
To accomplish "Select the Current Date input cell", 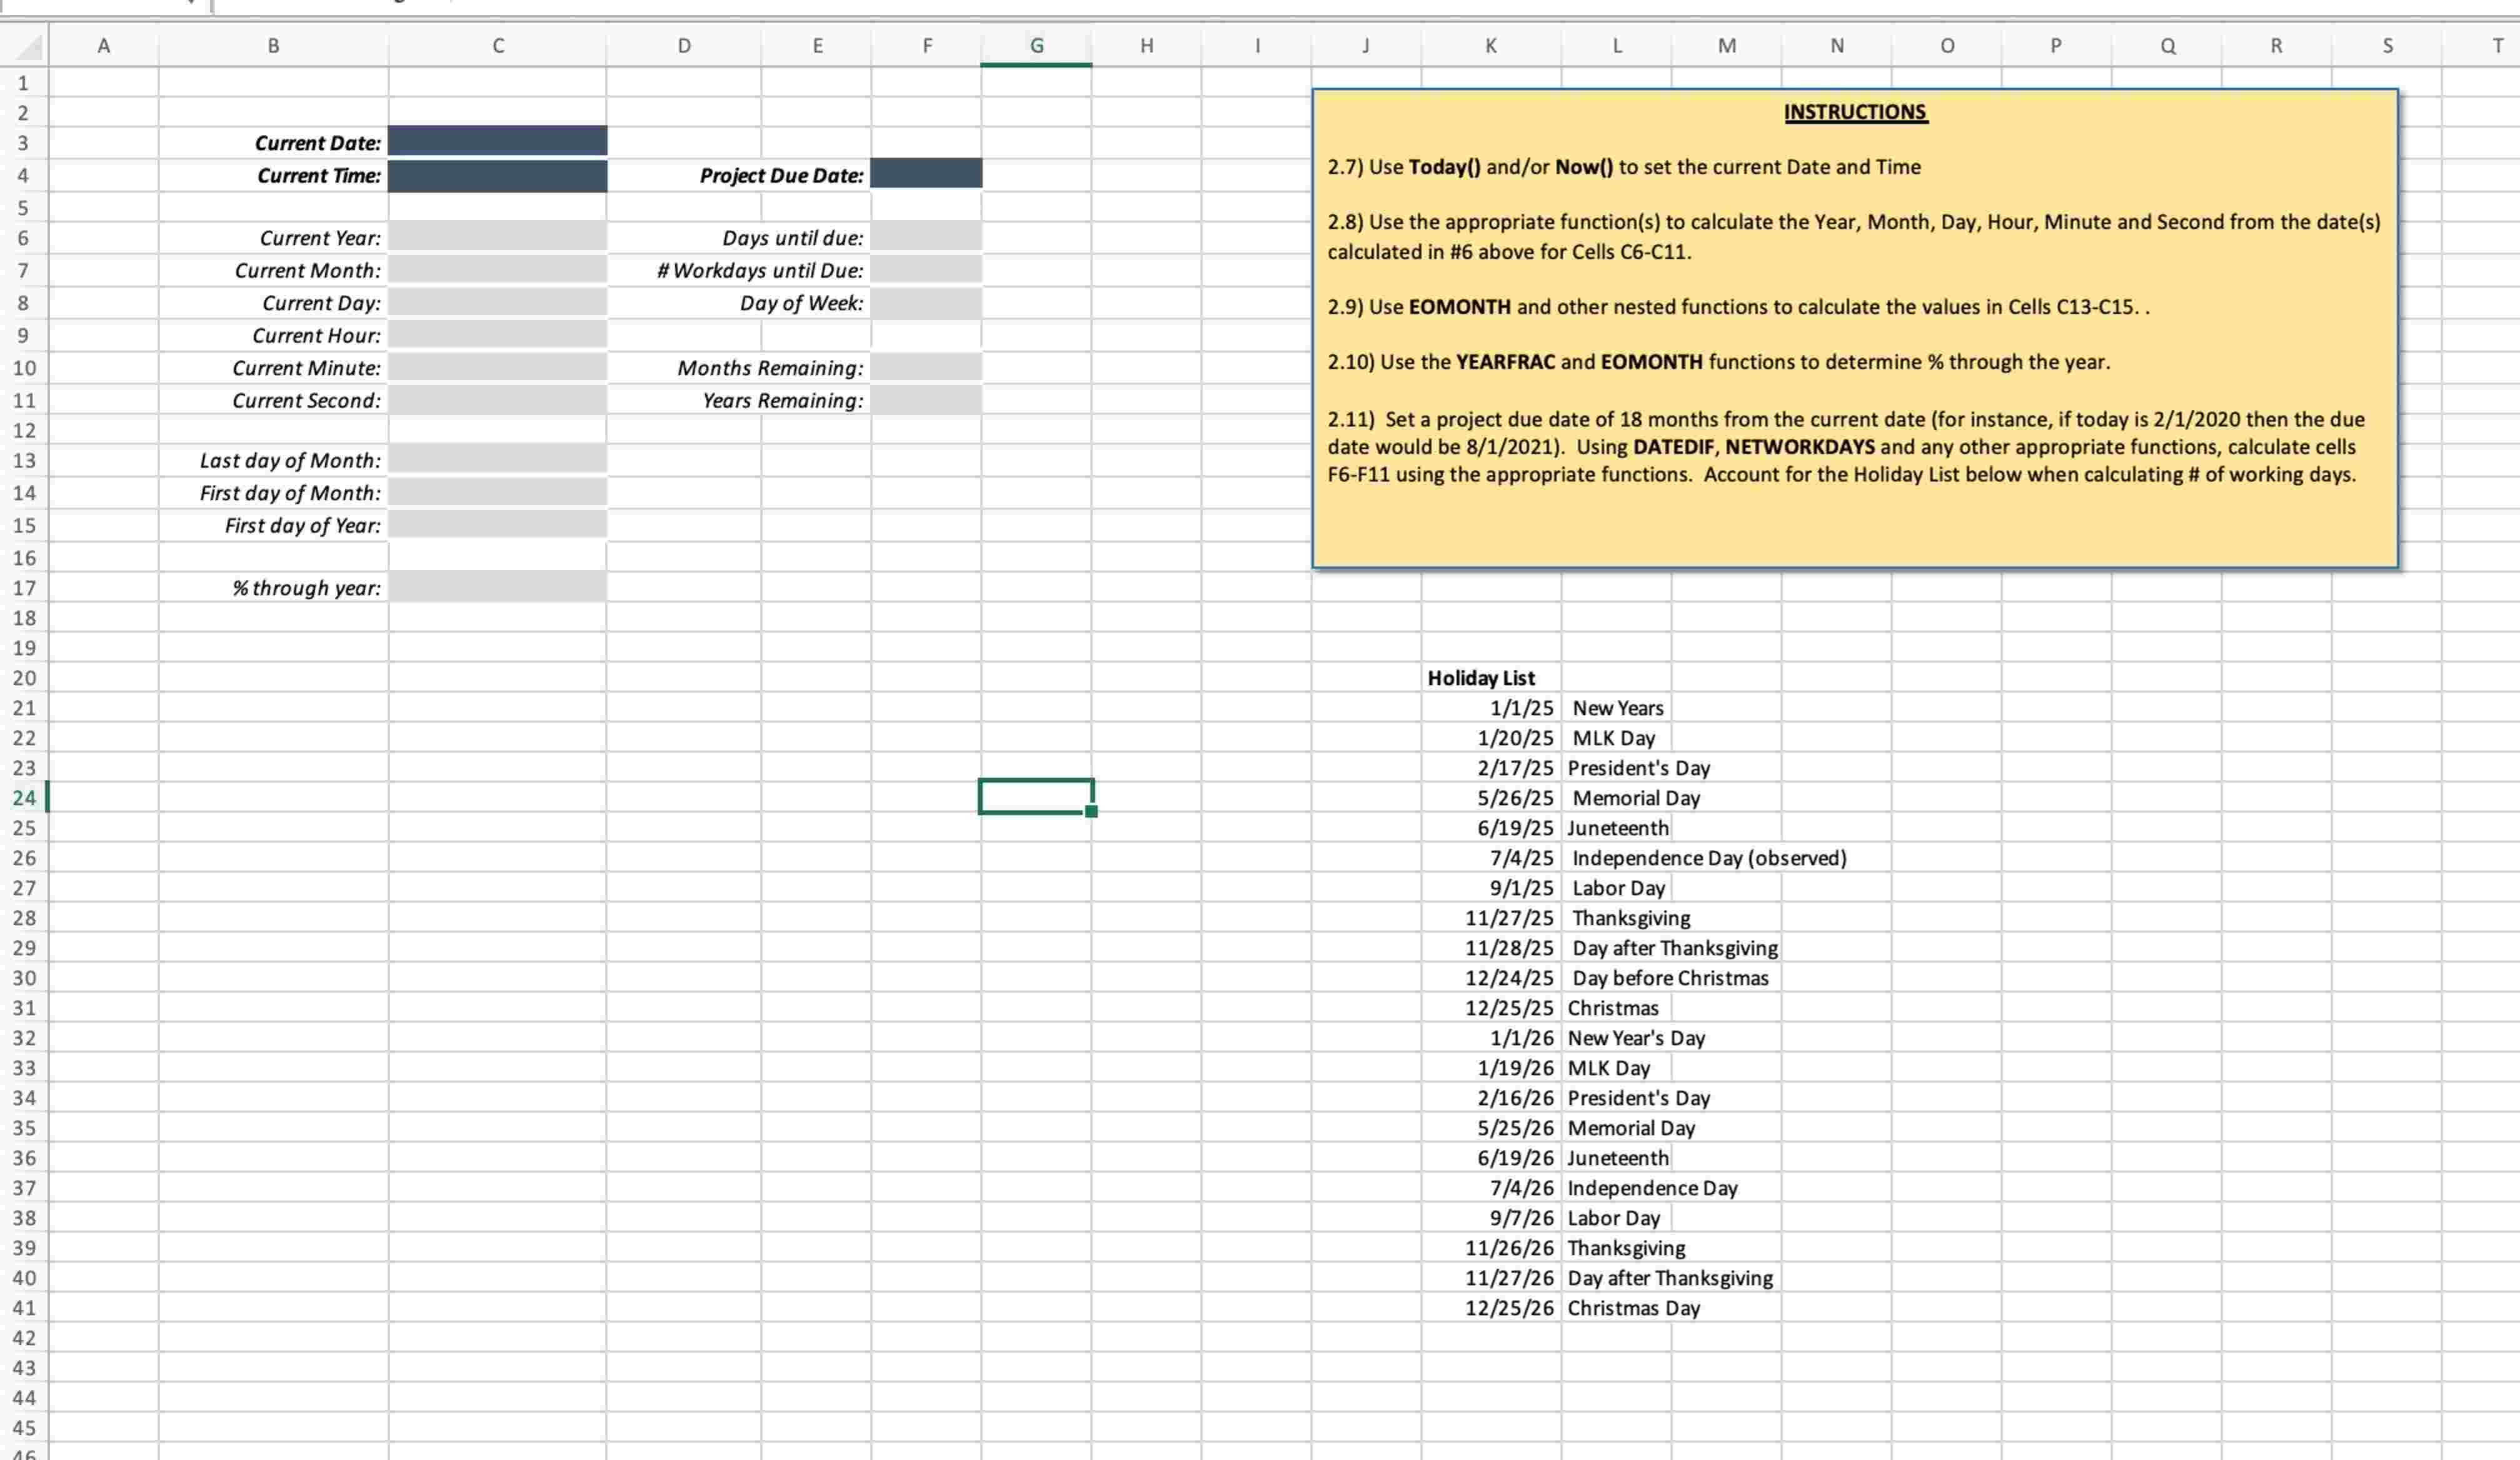I will [497, 141].
